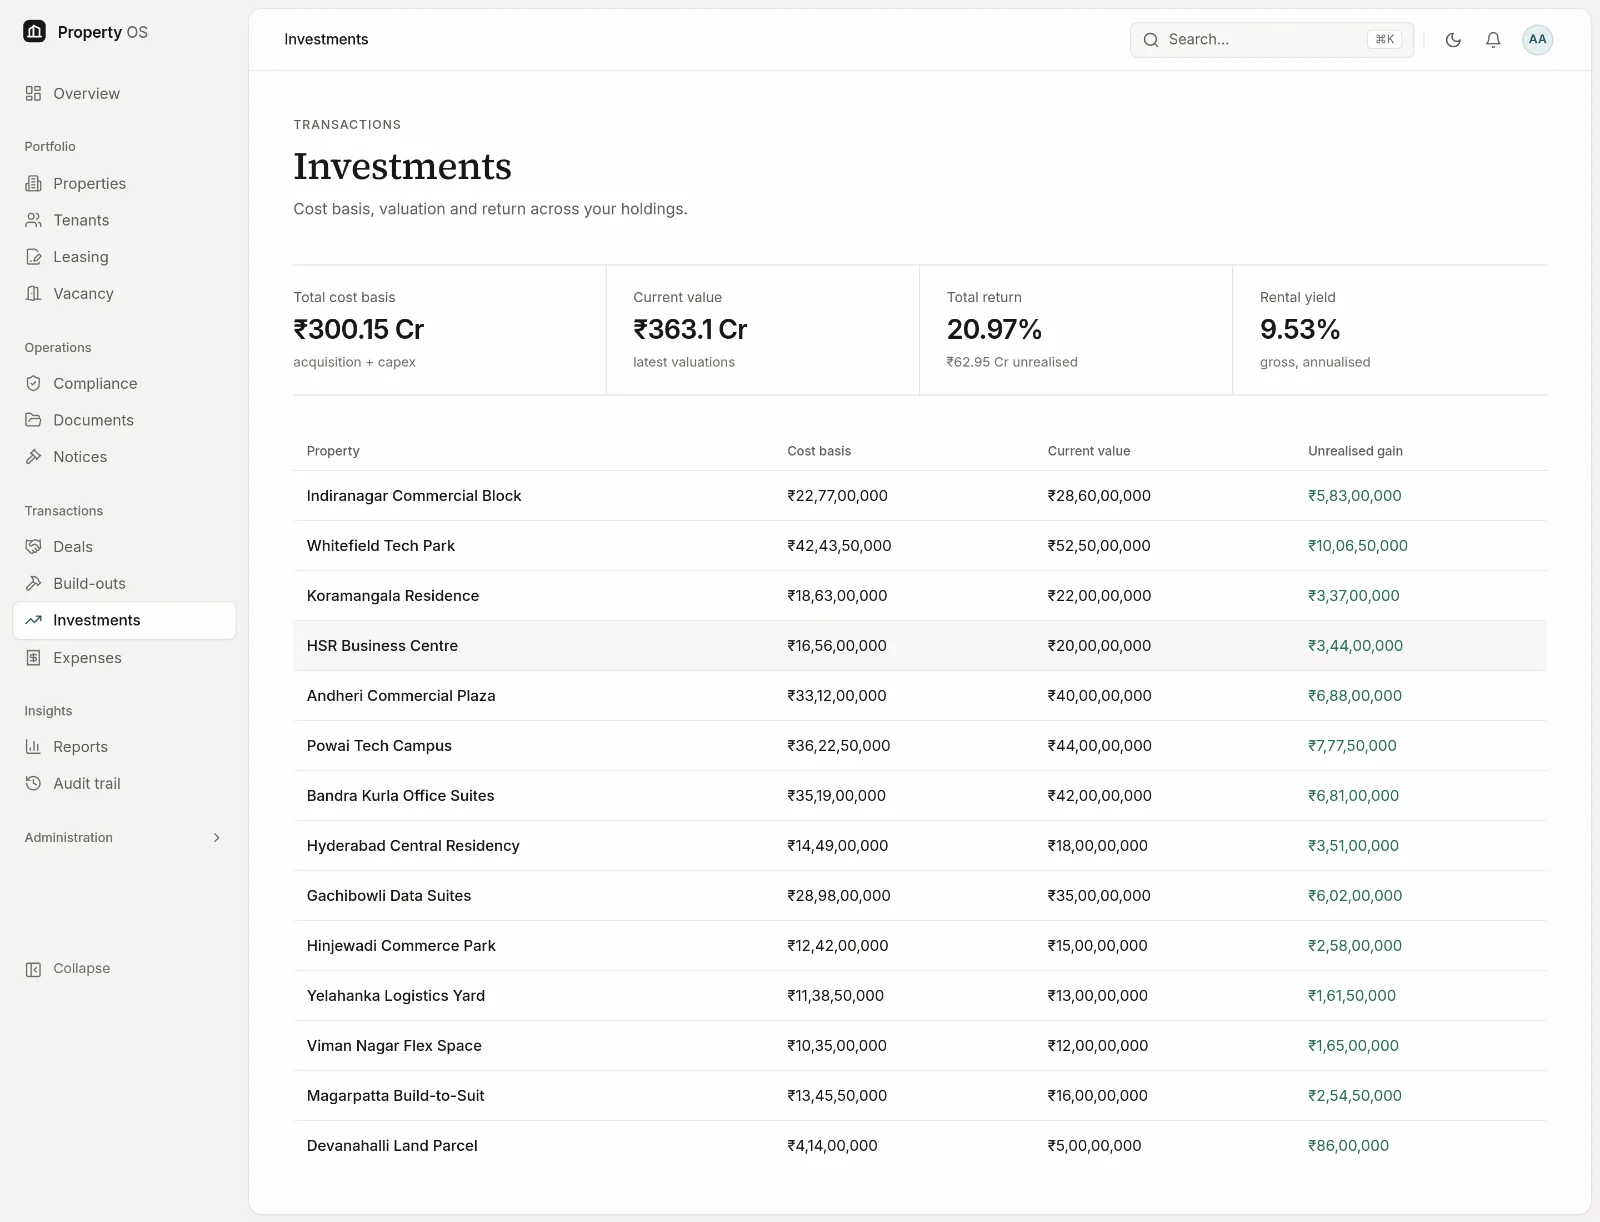This screenshot has height=1222, width=1600.
Task: Click the Rental yield value 9.53%
Action: click(x=1300, y=329)
